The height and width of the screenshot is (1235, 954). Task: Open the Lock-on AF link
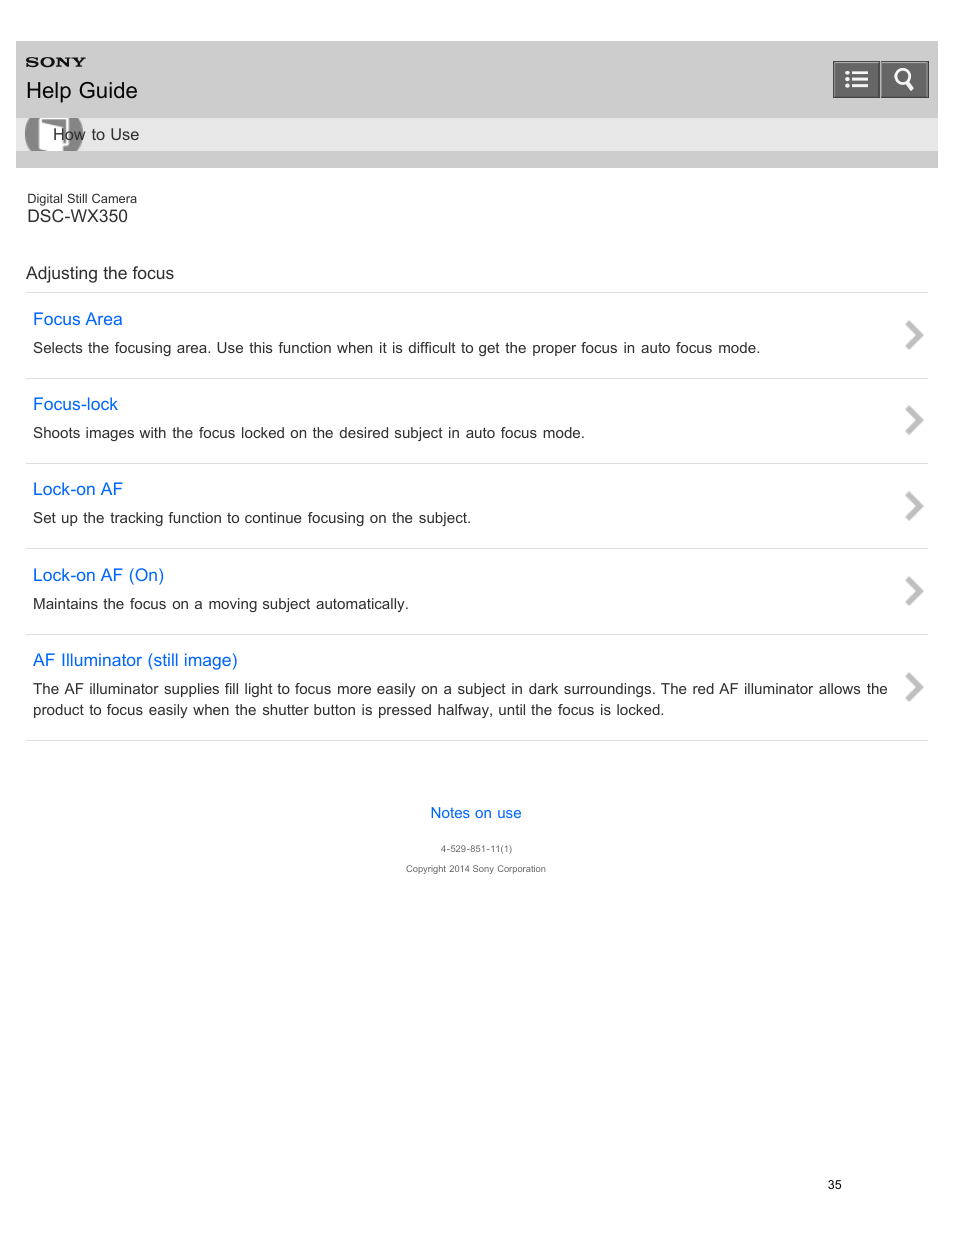pyautogui.click(x=78, y=489)
